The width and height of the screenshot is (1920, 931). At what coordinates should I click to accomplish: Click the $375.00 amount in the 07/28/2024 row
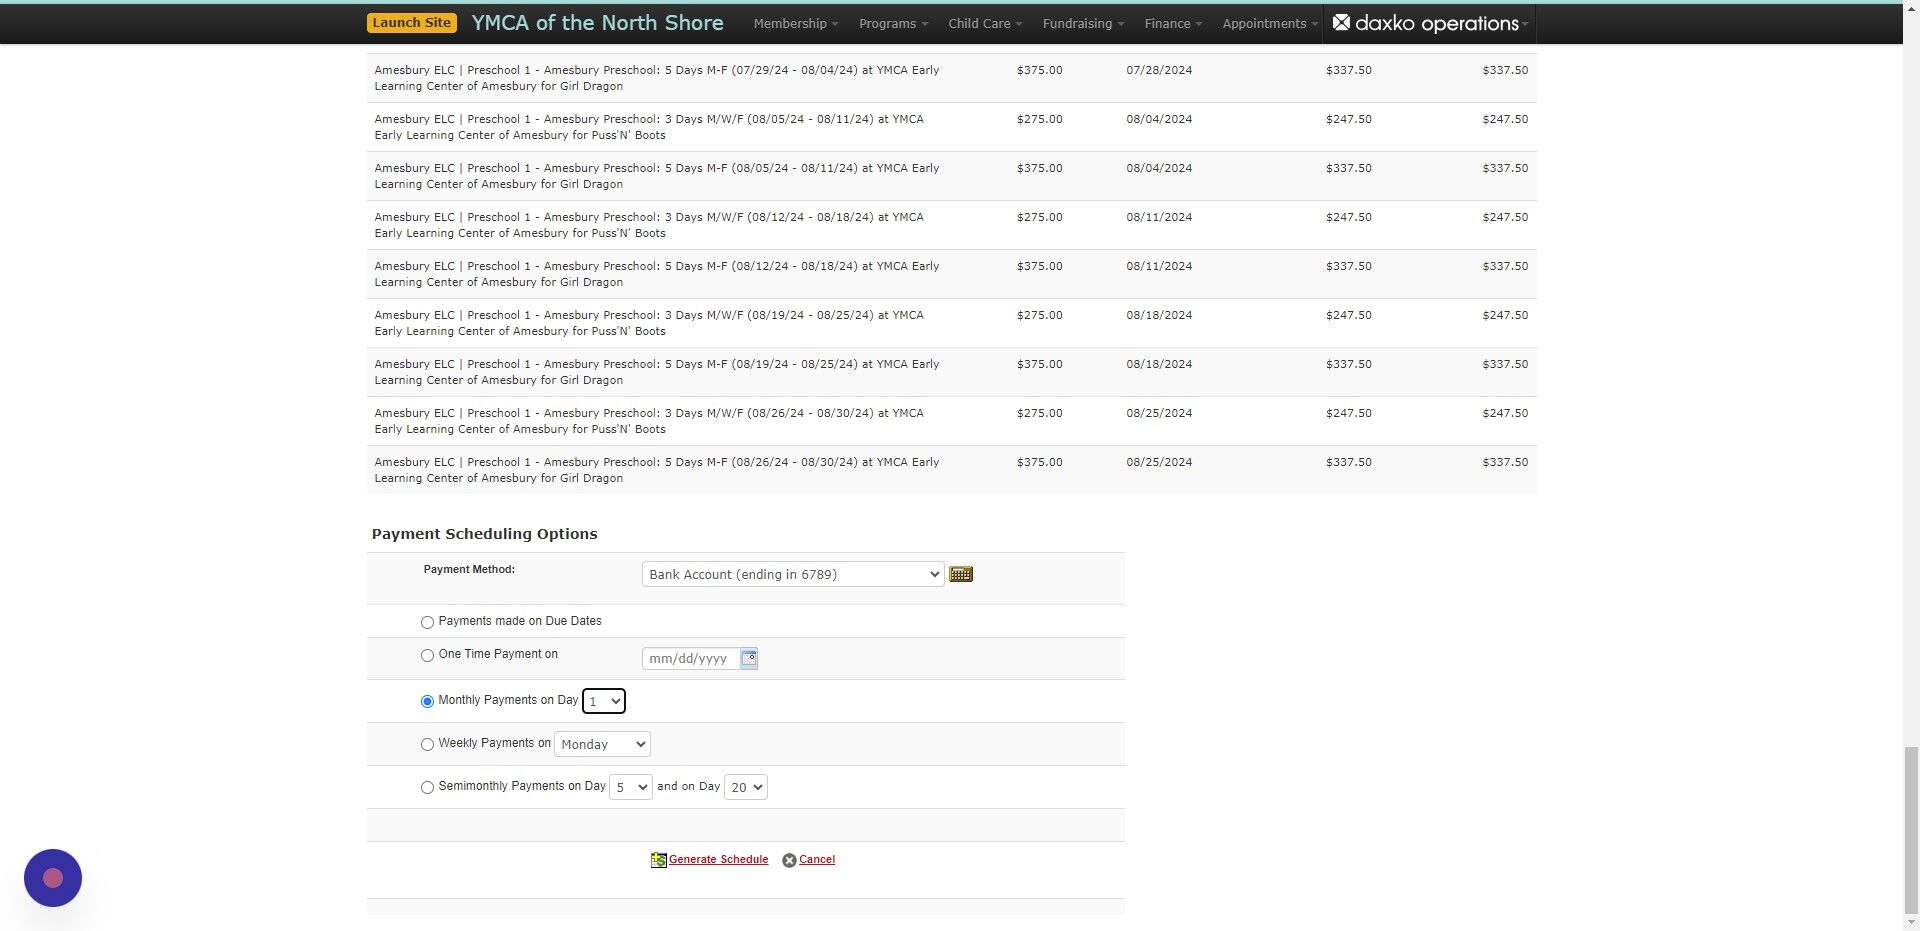1039,71
